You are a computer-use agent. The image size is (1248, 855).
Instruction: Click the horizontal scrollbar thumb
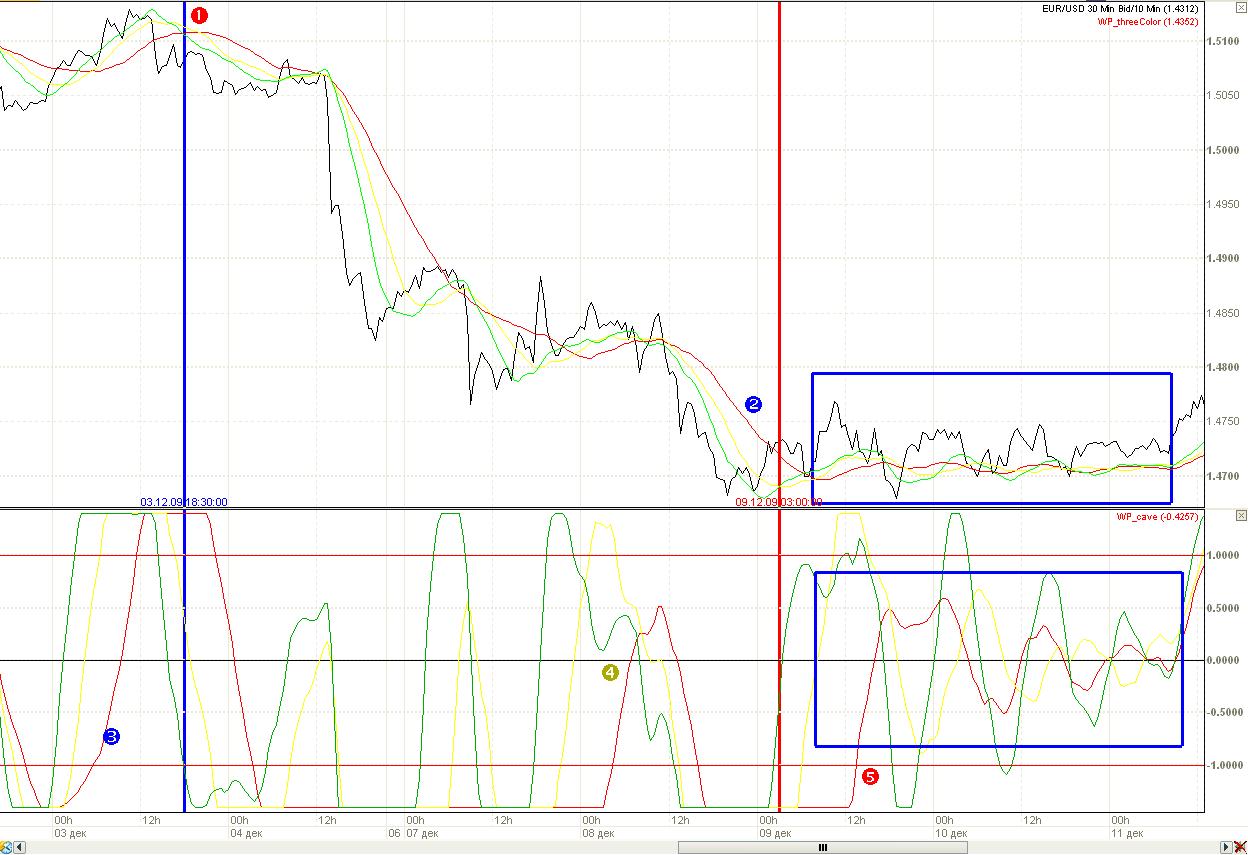pos(822,847)
